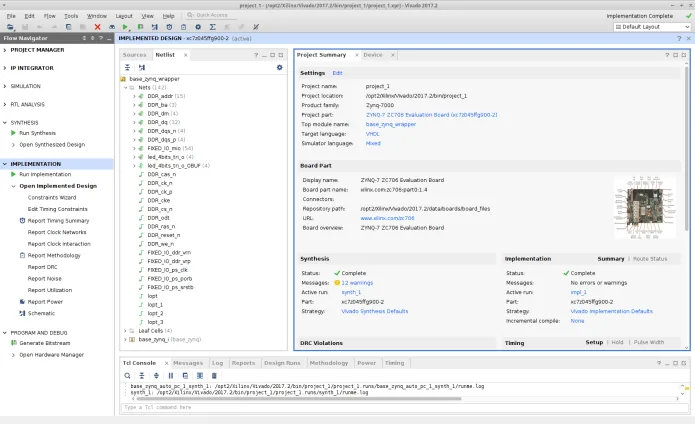Click the Tcl command input field
This screenshot has width=695, height=424.
pyautogui.click(x=404, y=407)
